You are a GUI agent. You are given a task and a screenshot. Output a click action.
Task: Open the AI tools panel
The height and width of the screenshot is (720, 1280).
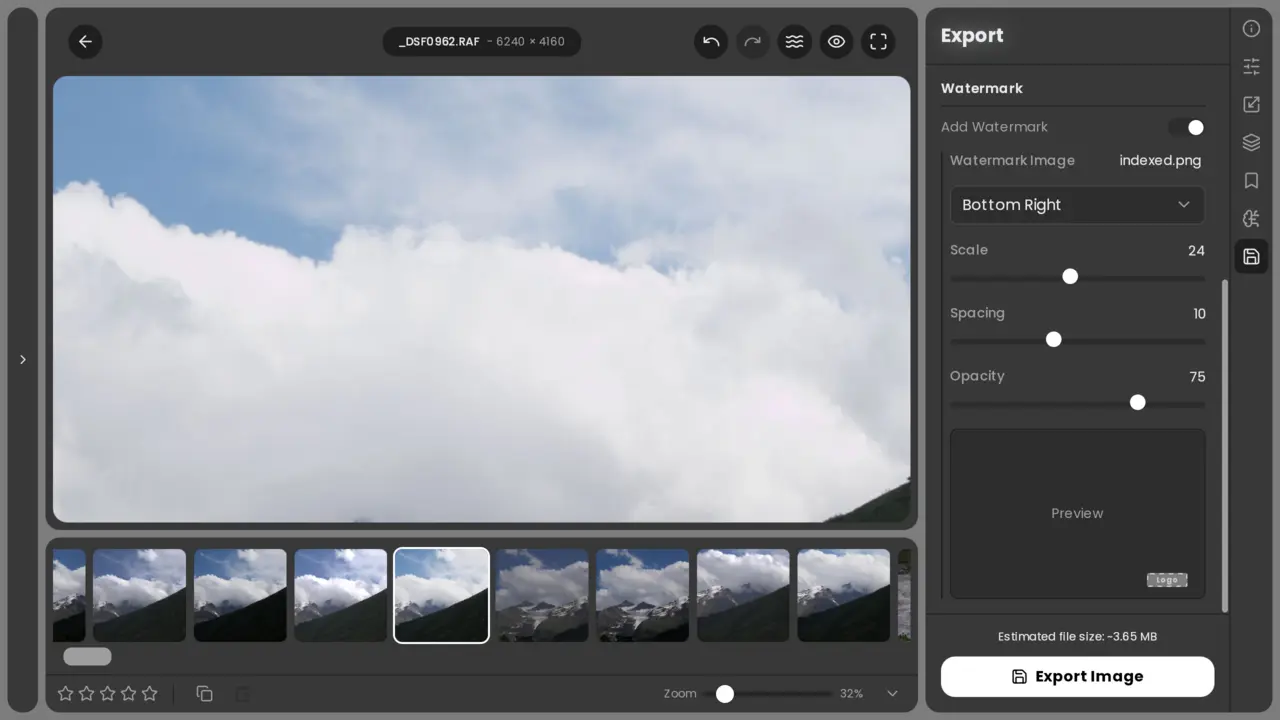(1251, 219)
